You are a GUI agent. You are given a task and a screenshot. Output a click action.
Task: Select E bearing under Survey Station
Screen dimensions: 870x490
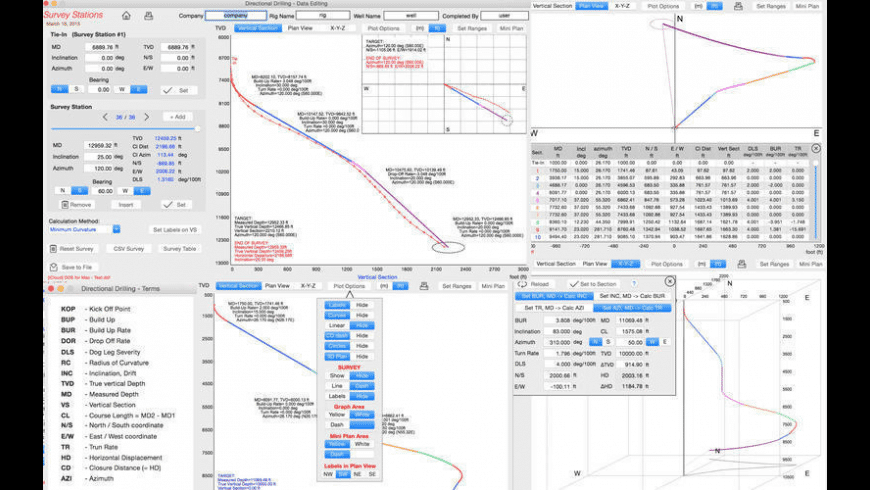[x=141, y=191]
